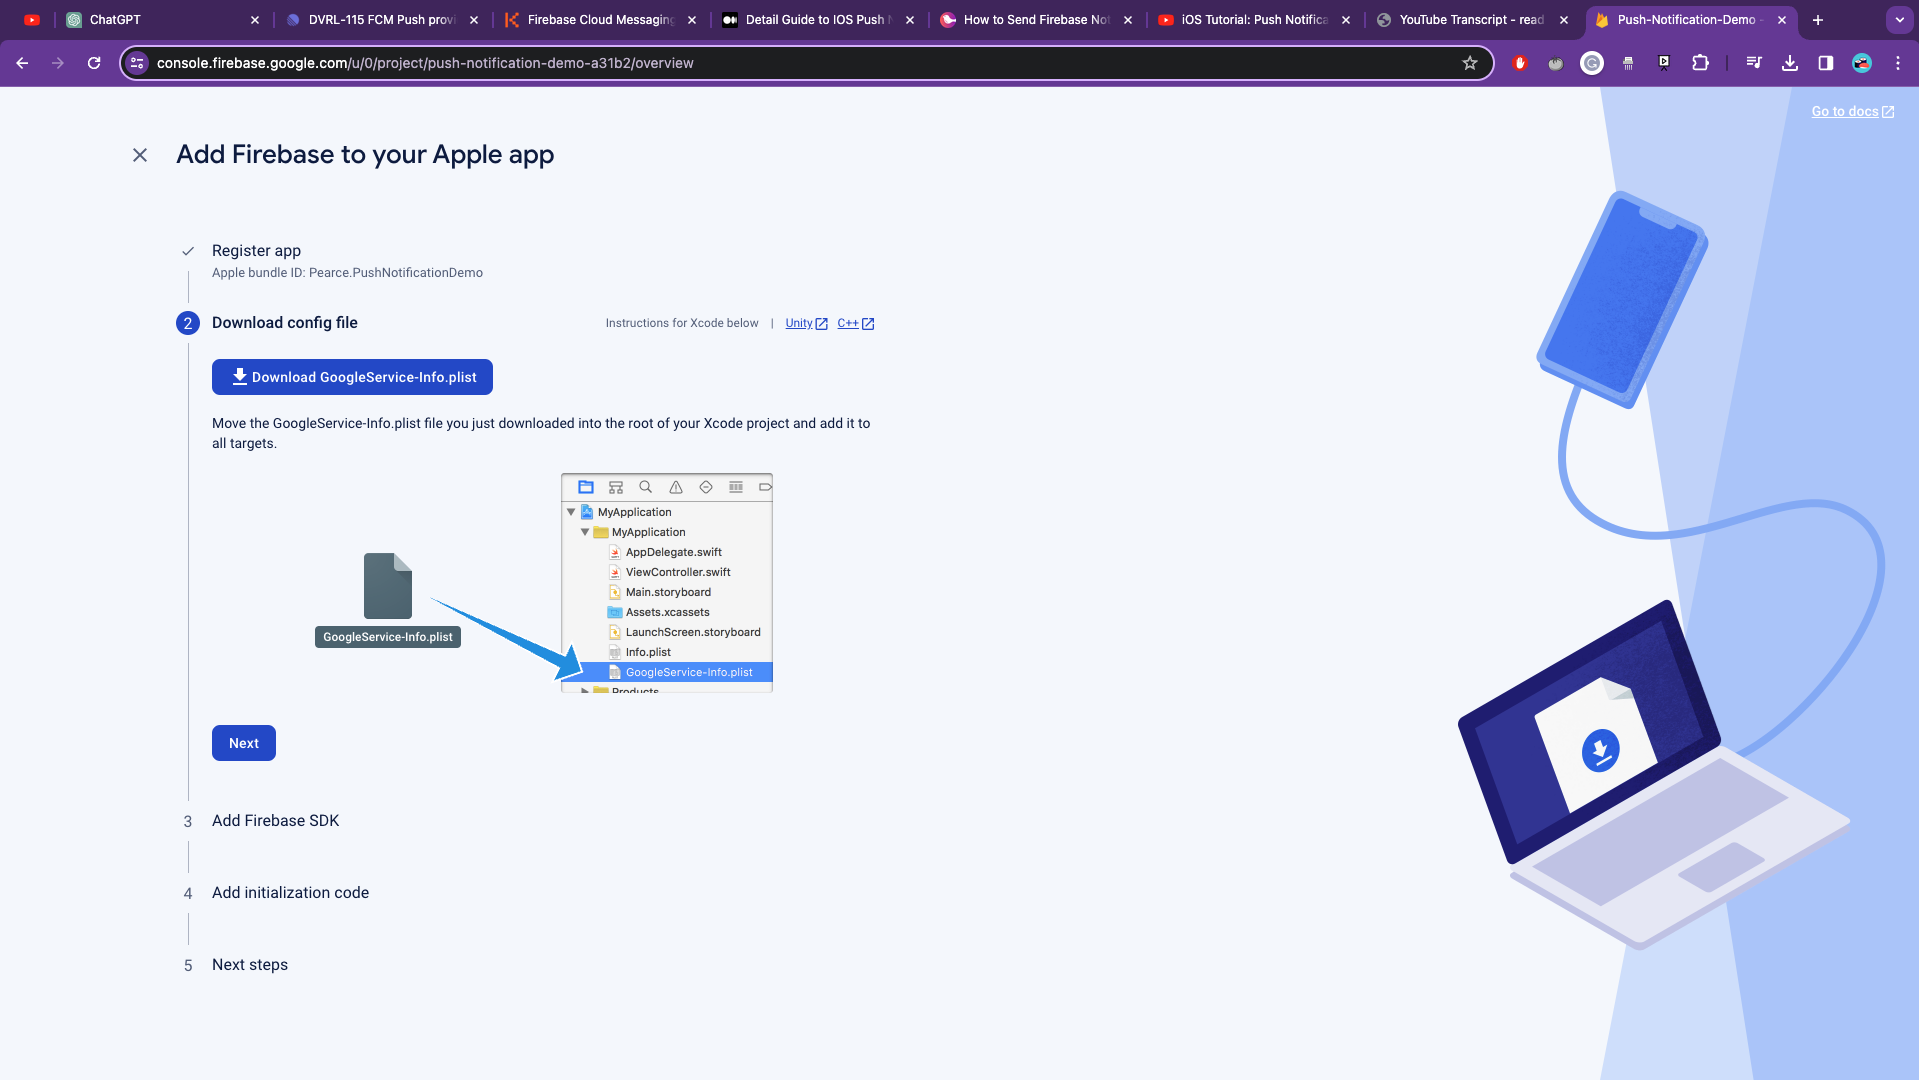The height and width of the screenshot is (1080, 1919).
Task: Select the Add initialization code step
Action: coord(290,893)
